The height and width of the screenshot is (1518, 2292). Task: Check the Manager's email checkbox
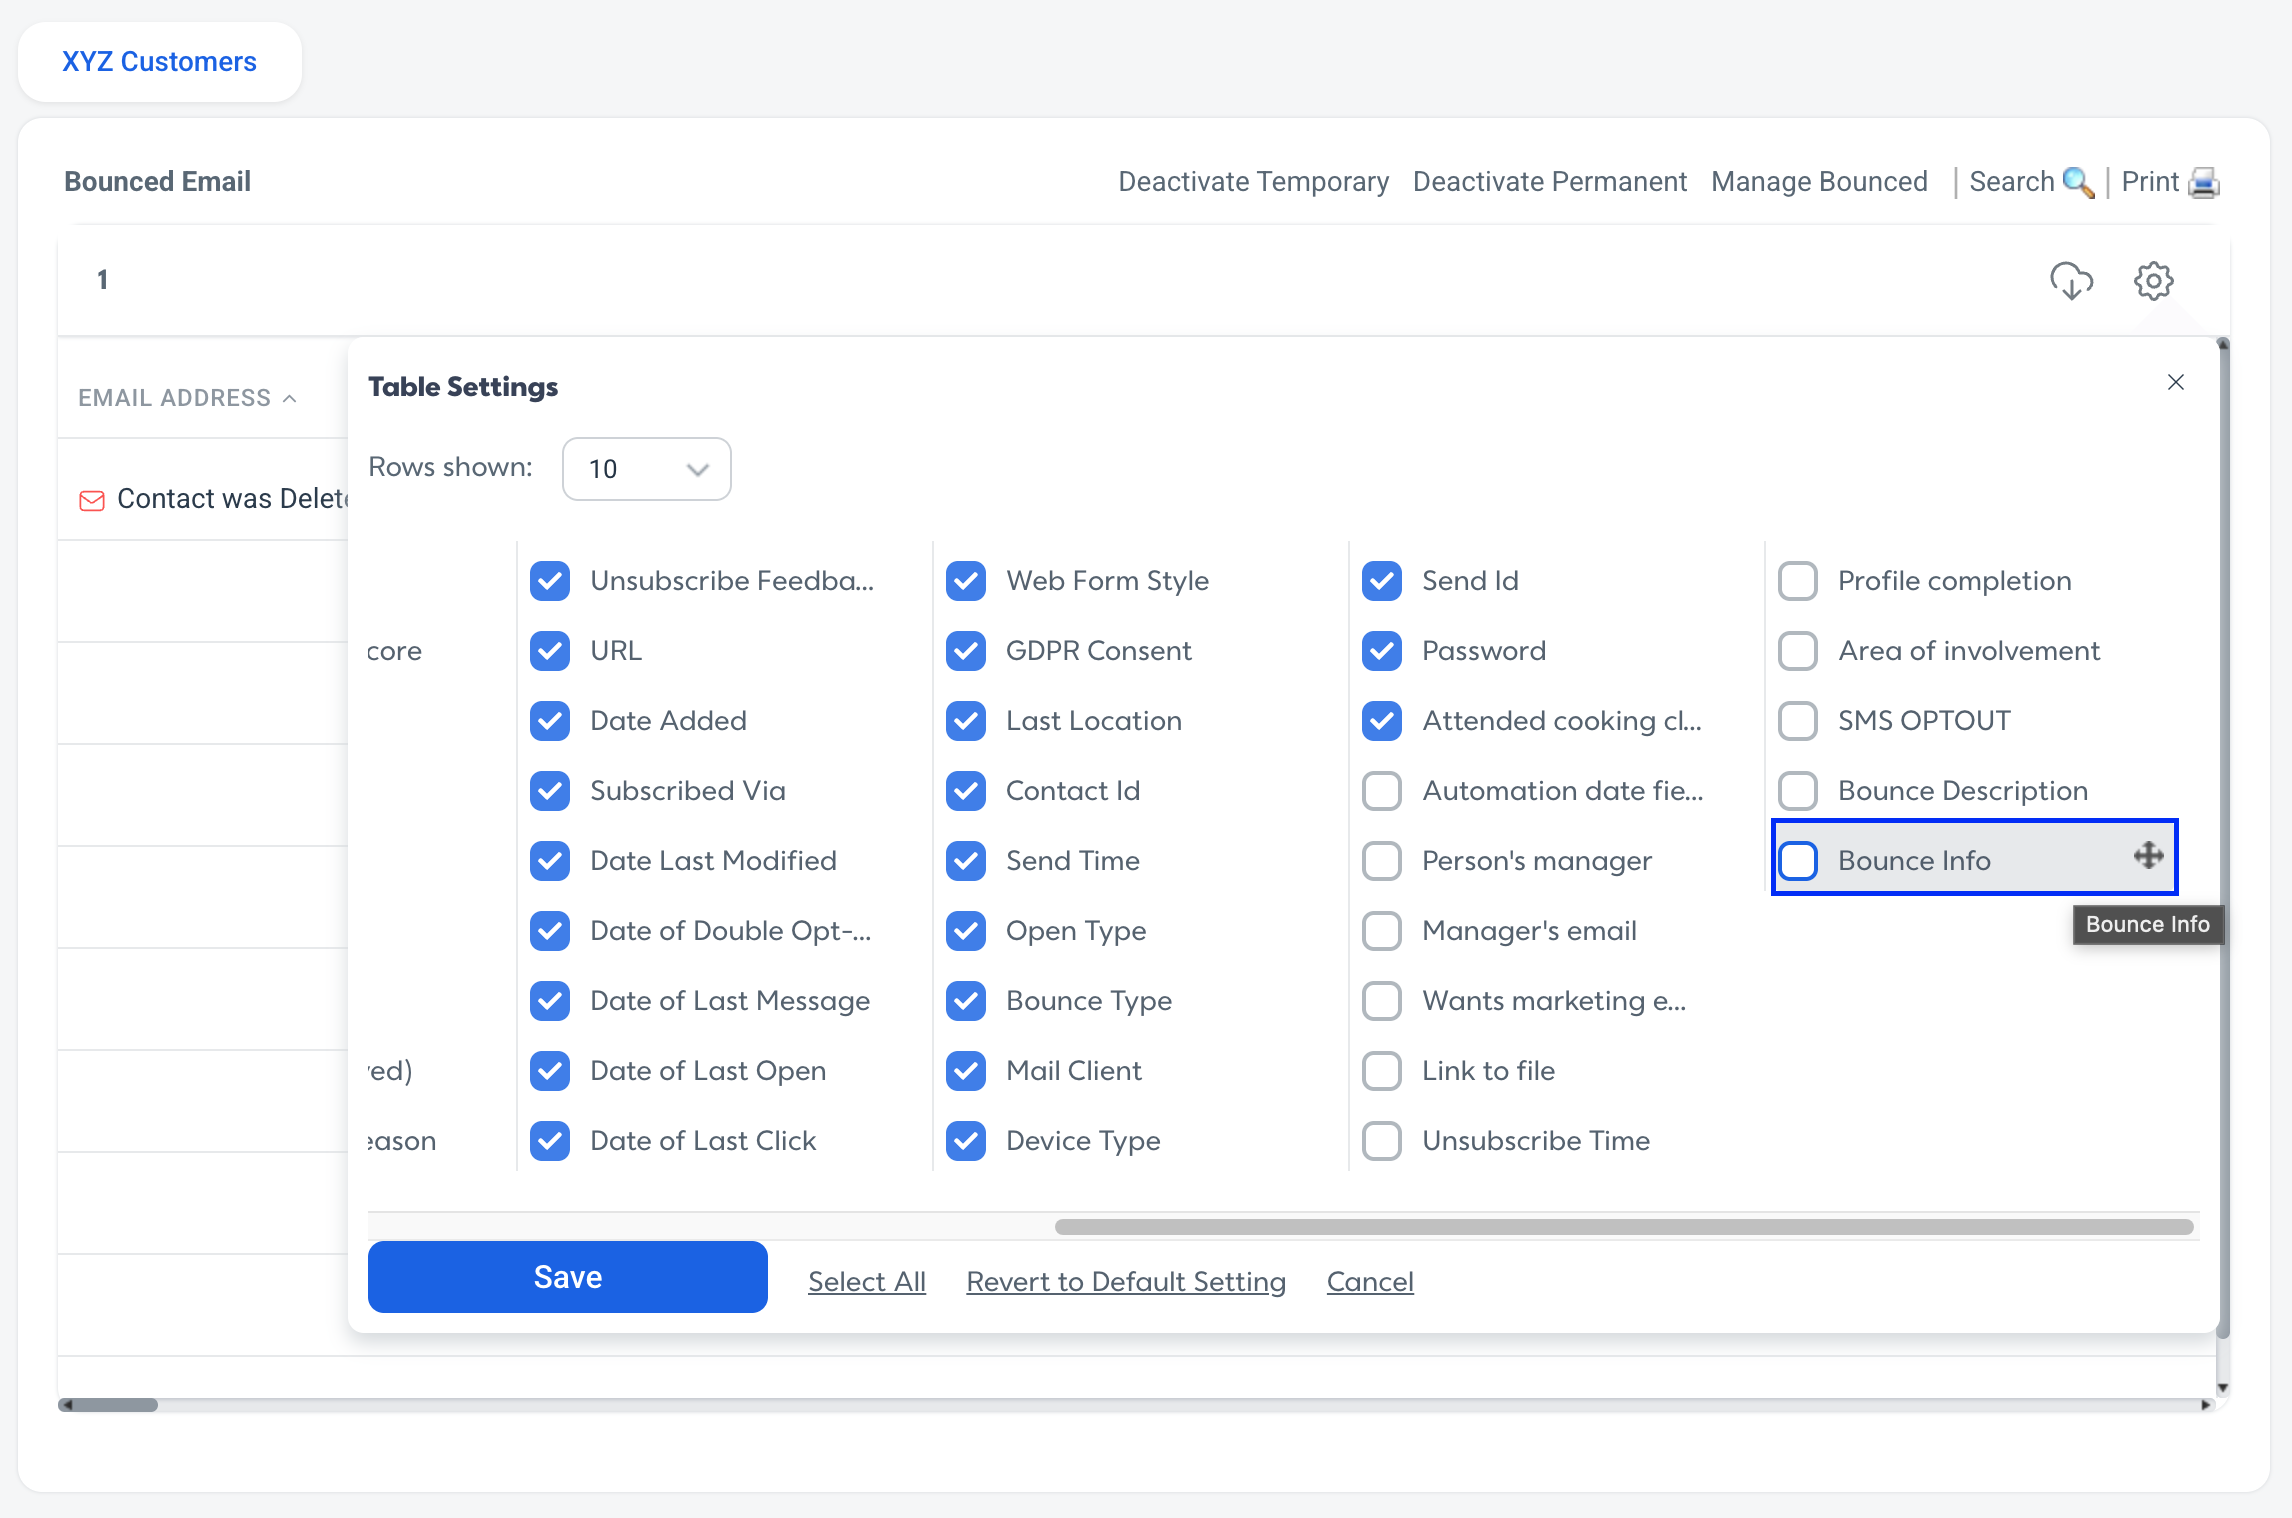click(x=1382, y=931)
